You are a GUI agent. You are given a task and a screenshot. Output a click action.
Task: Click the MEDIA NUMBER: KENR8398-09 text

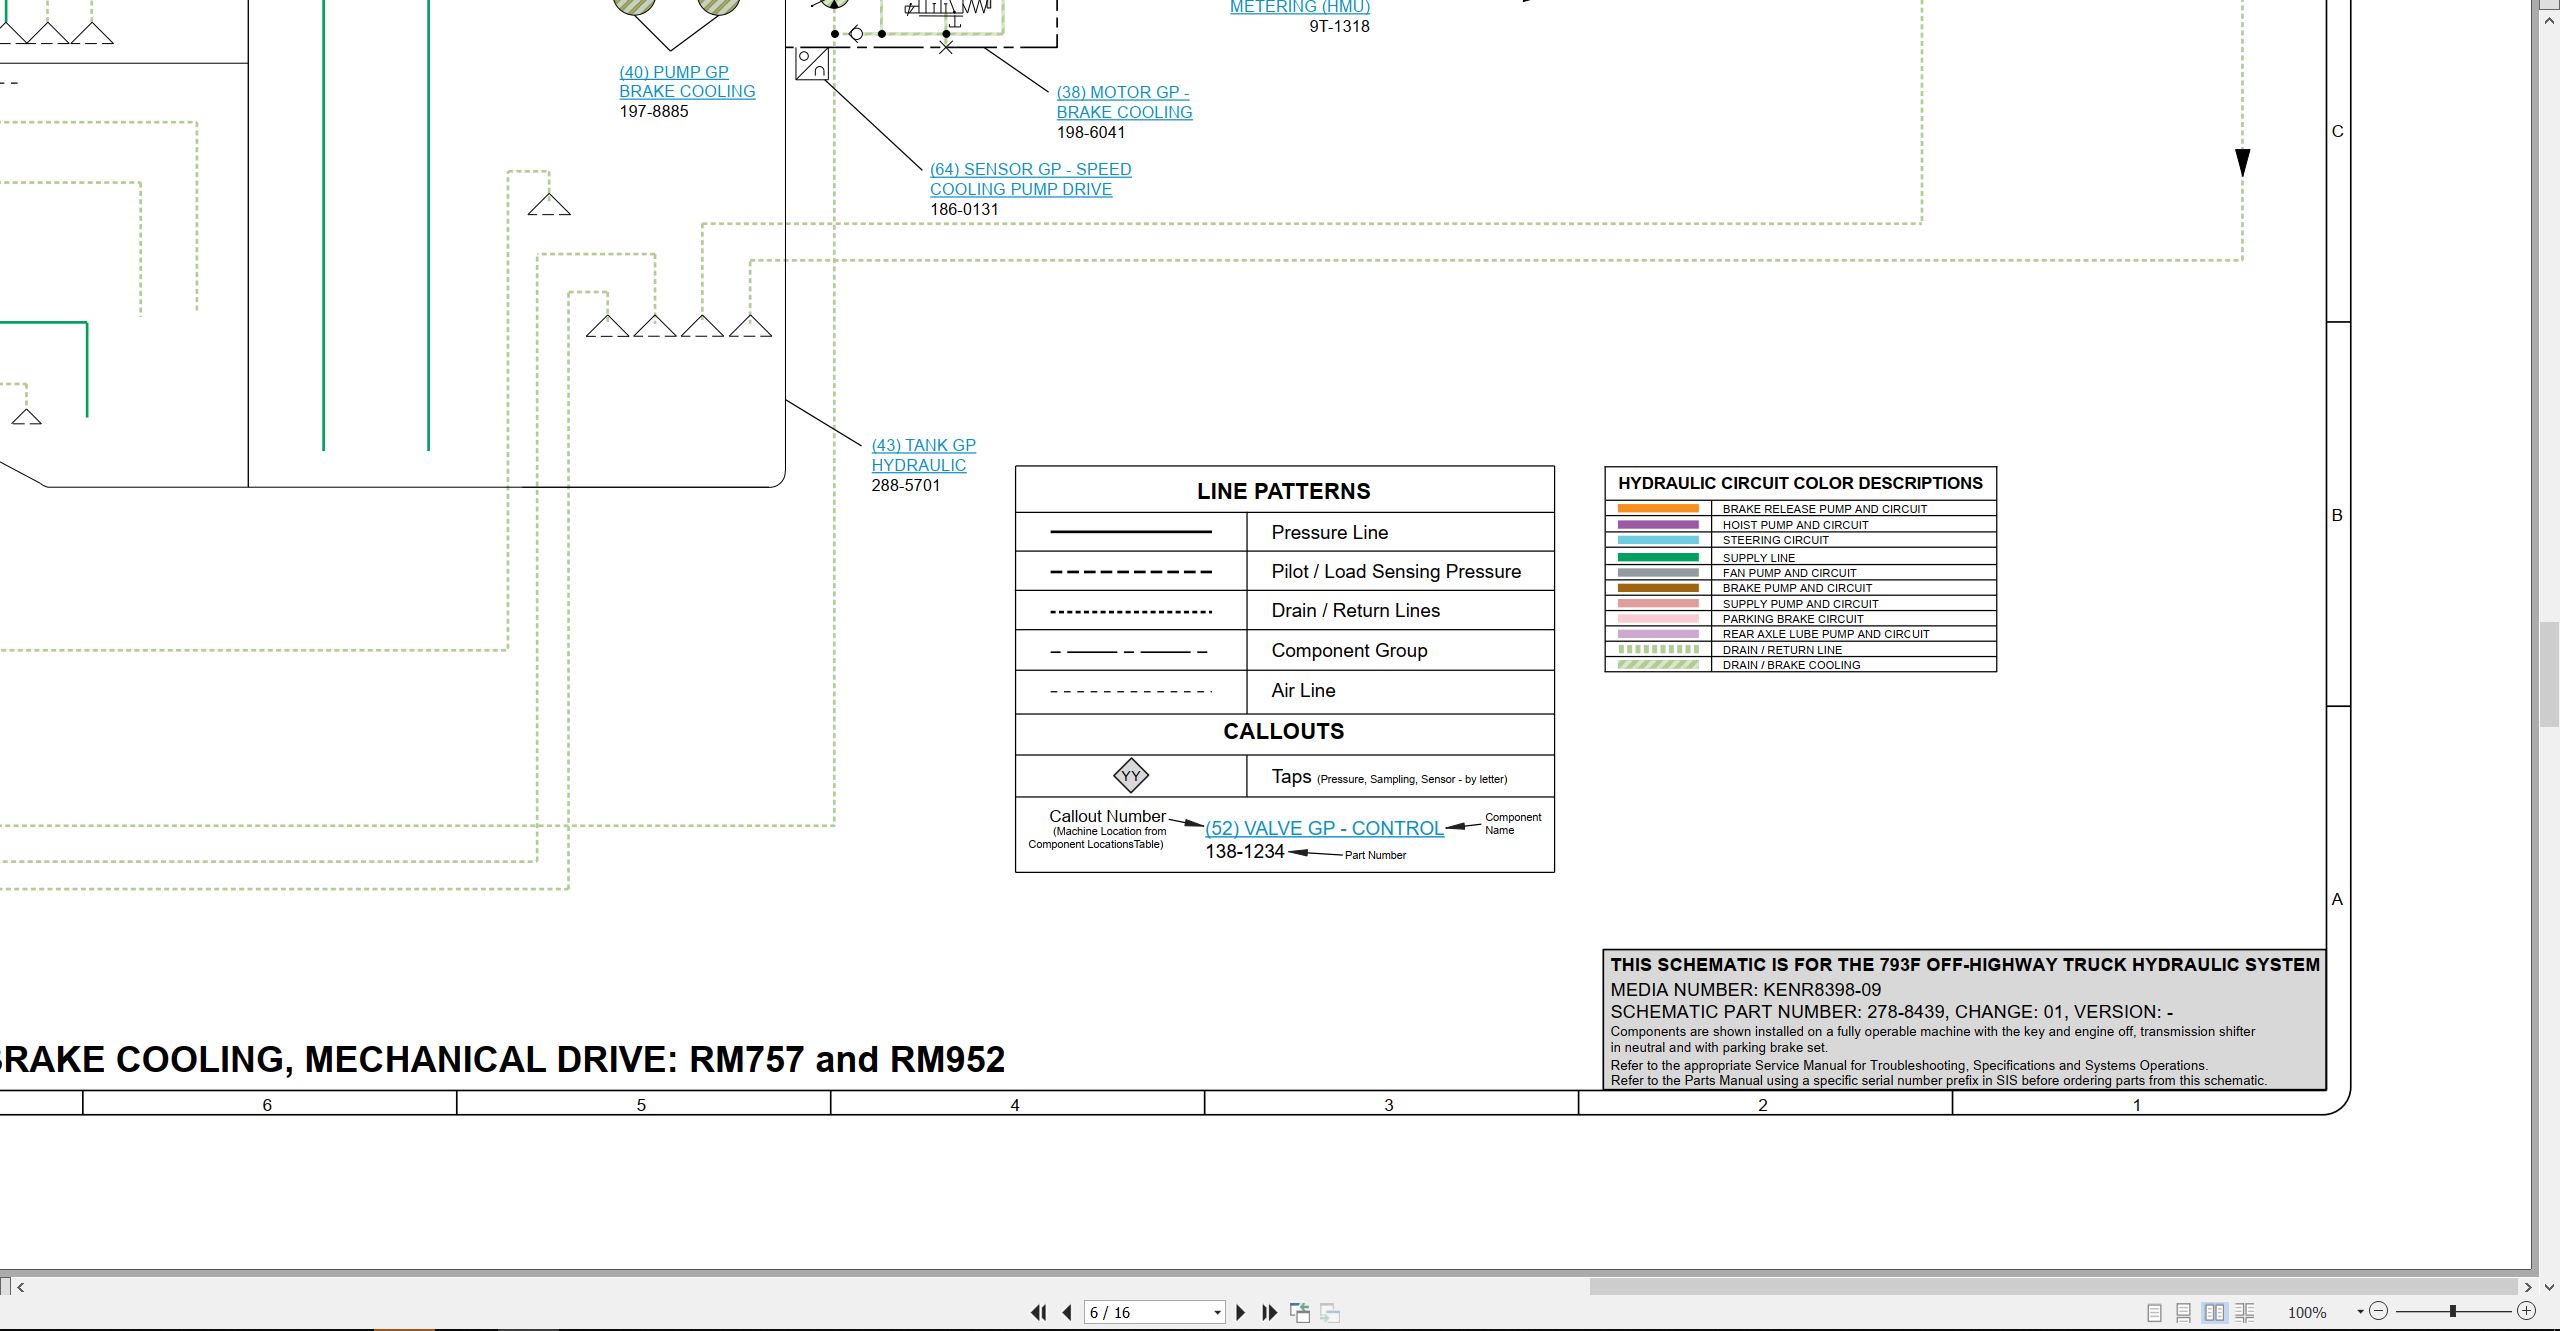1745,989
